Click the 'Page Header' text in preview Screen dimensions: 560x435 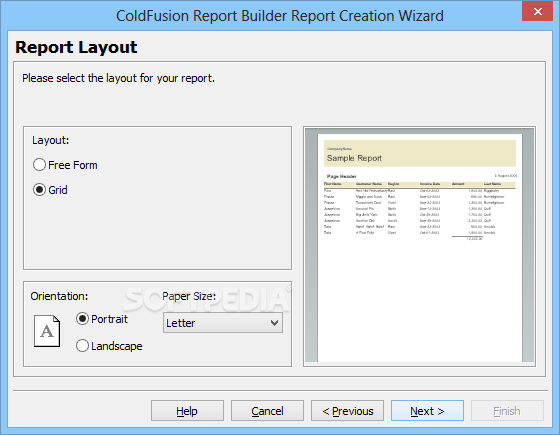pyautogui.click(x=341, y=176)
